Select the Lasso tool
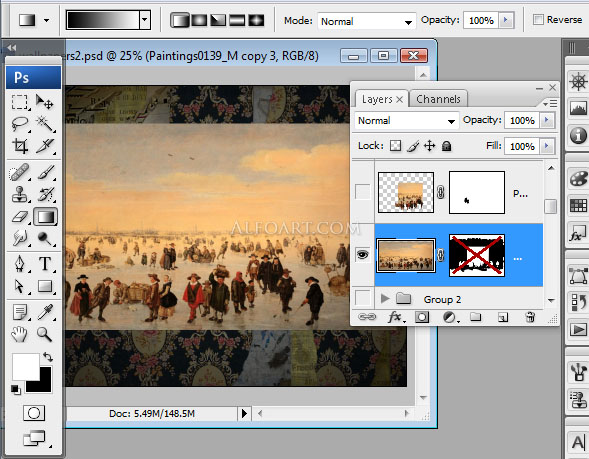 20,124
